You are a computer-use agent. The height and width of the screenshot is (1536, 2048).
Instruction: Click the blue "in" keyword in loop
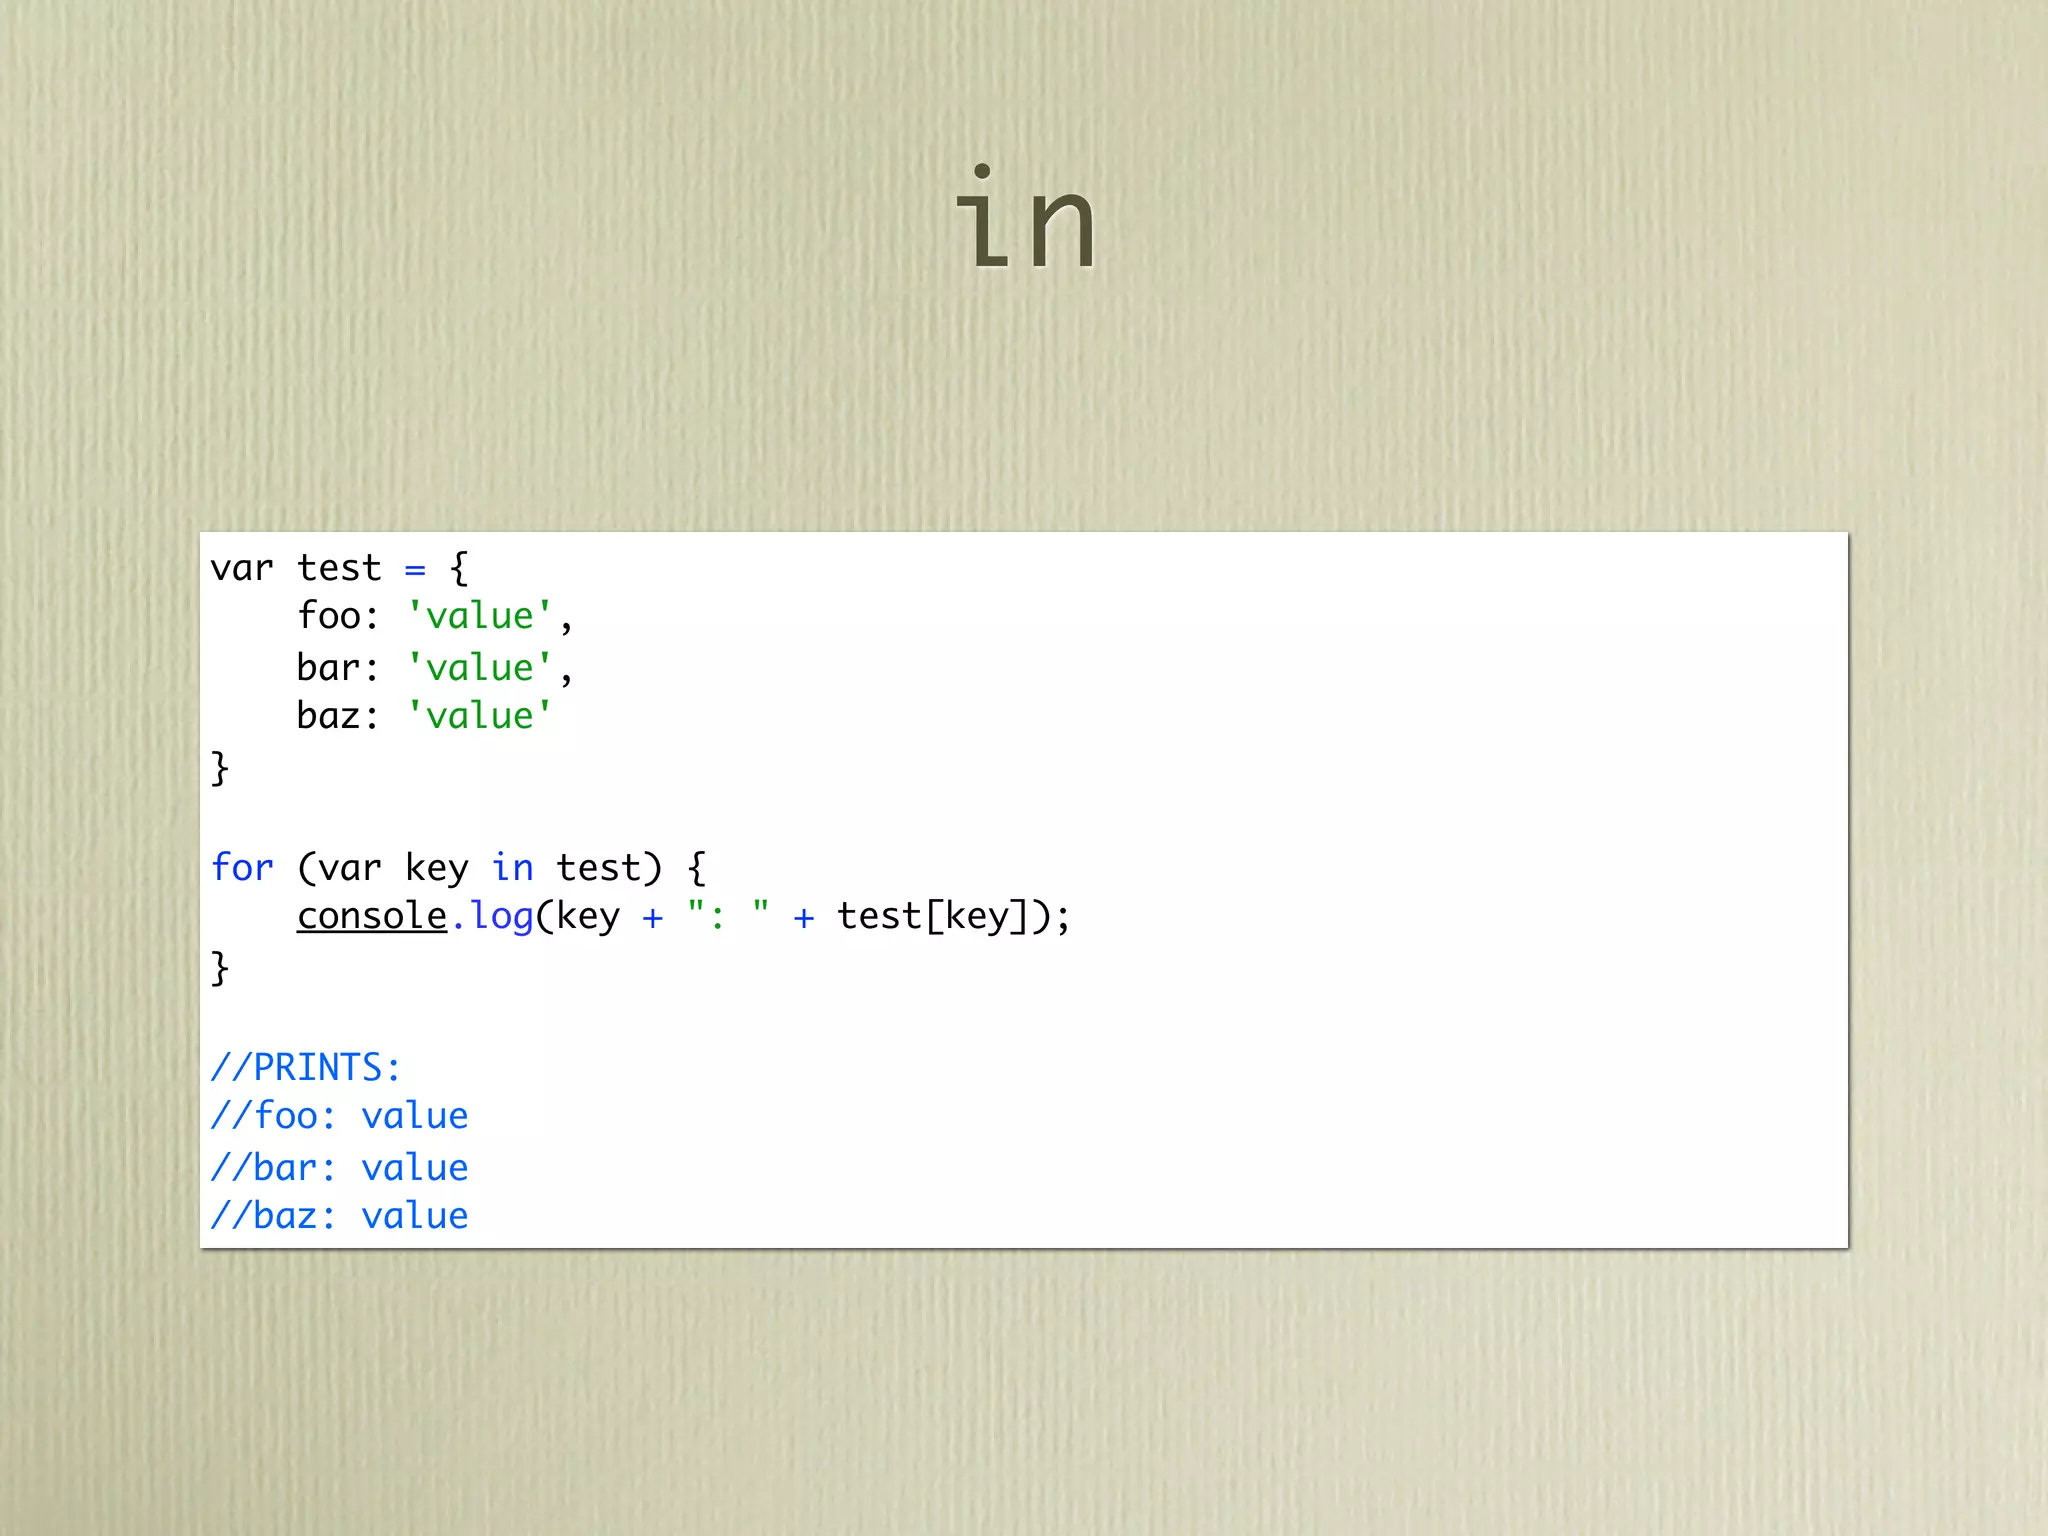(512, 867)
